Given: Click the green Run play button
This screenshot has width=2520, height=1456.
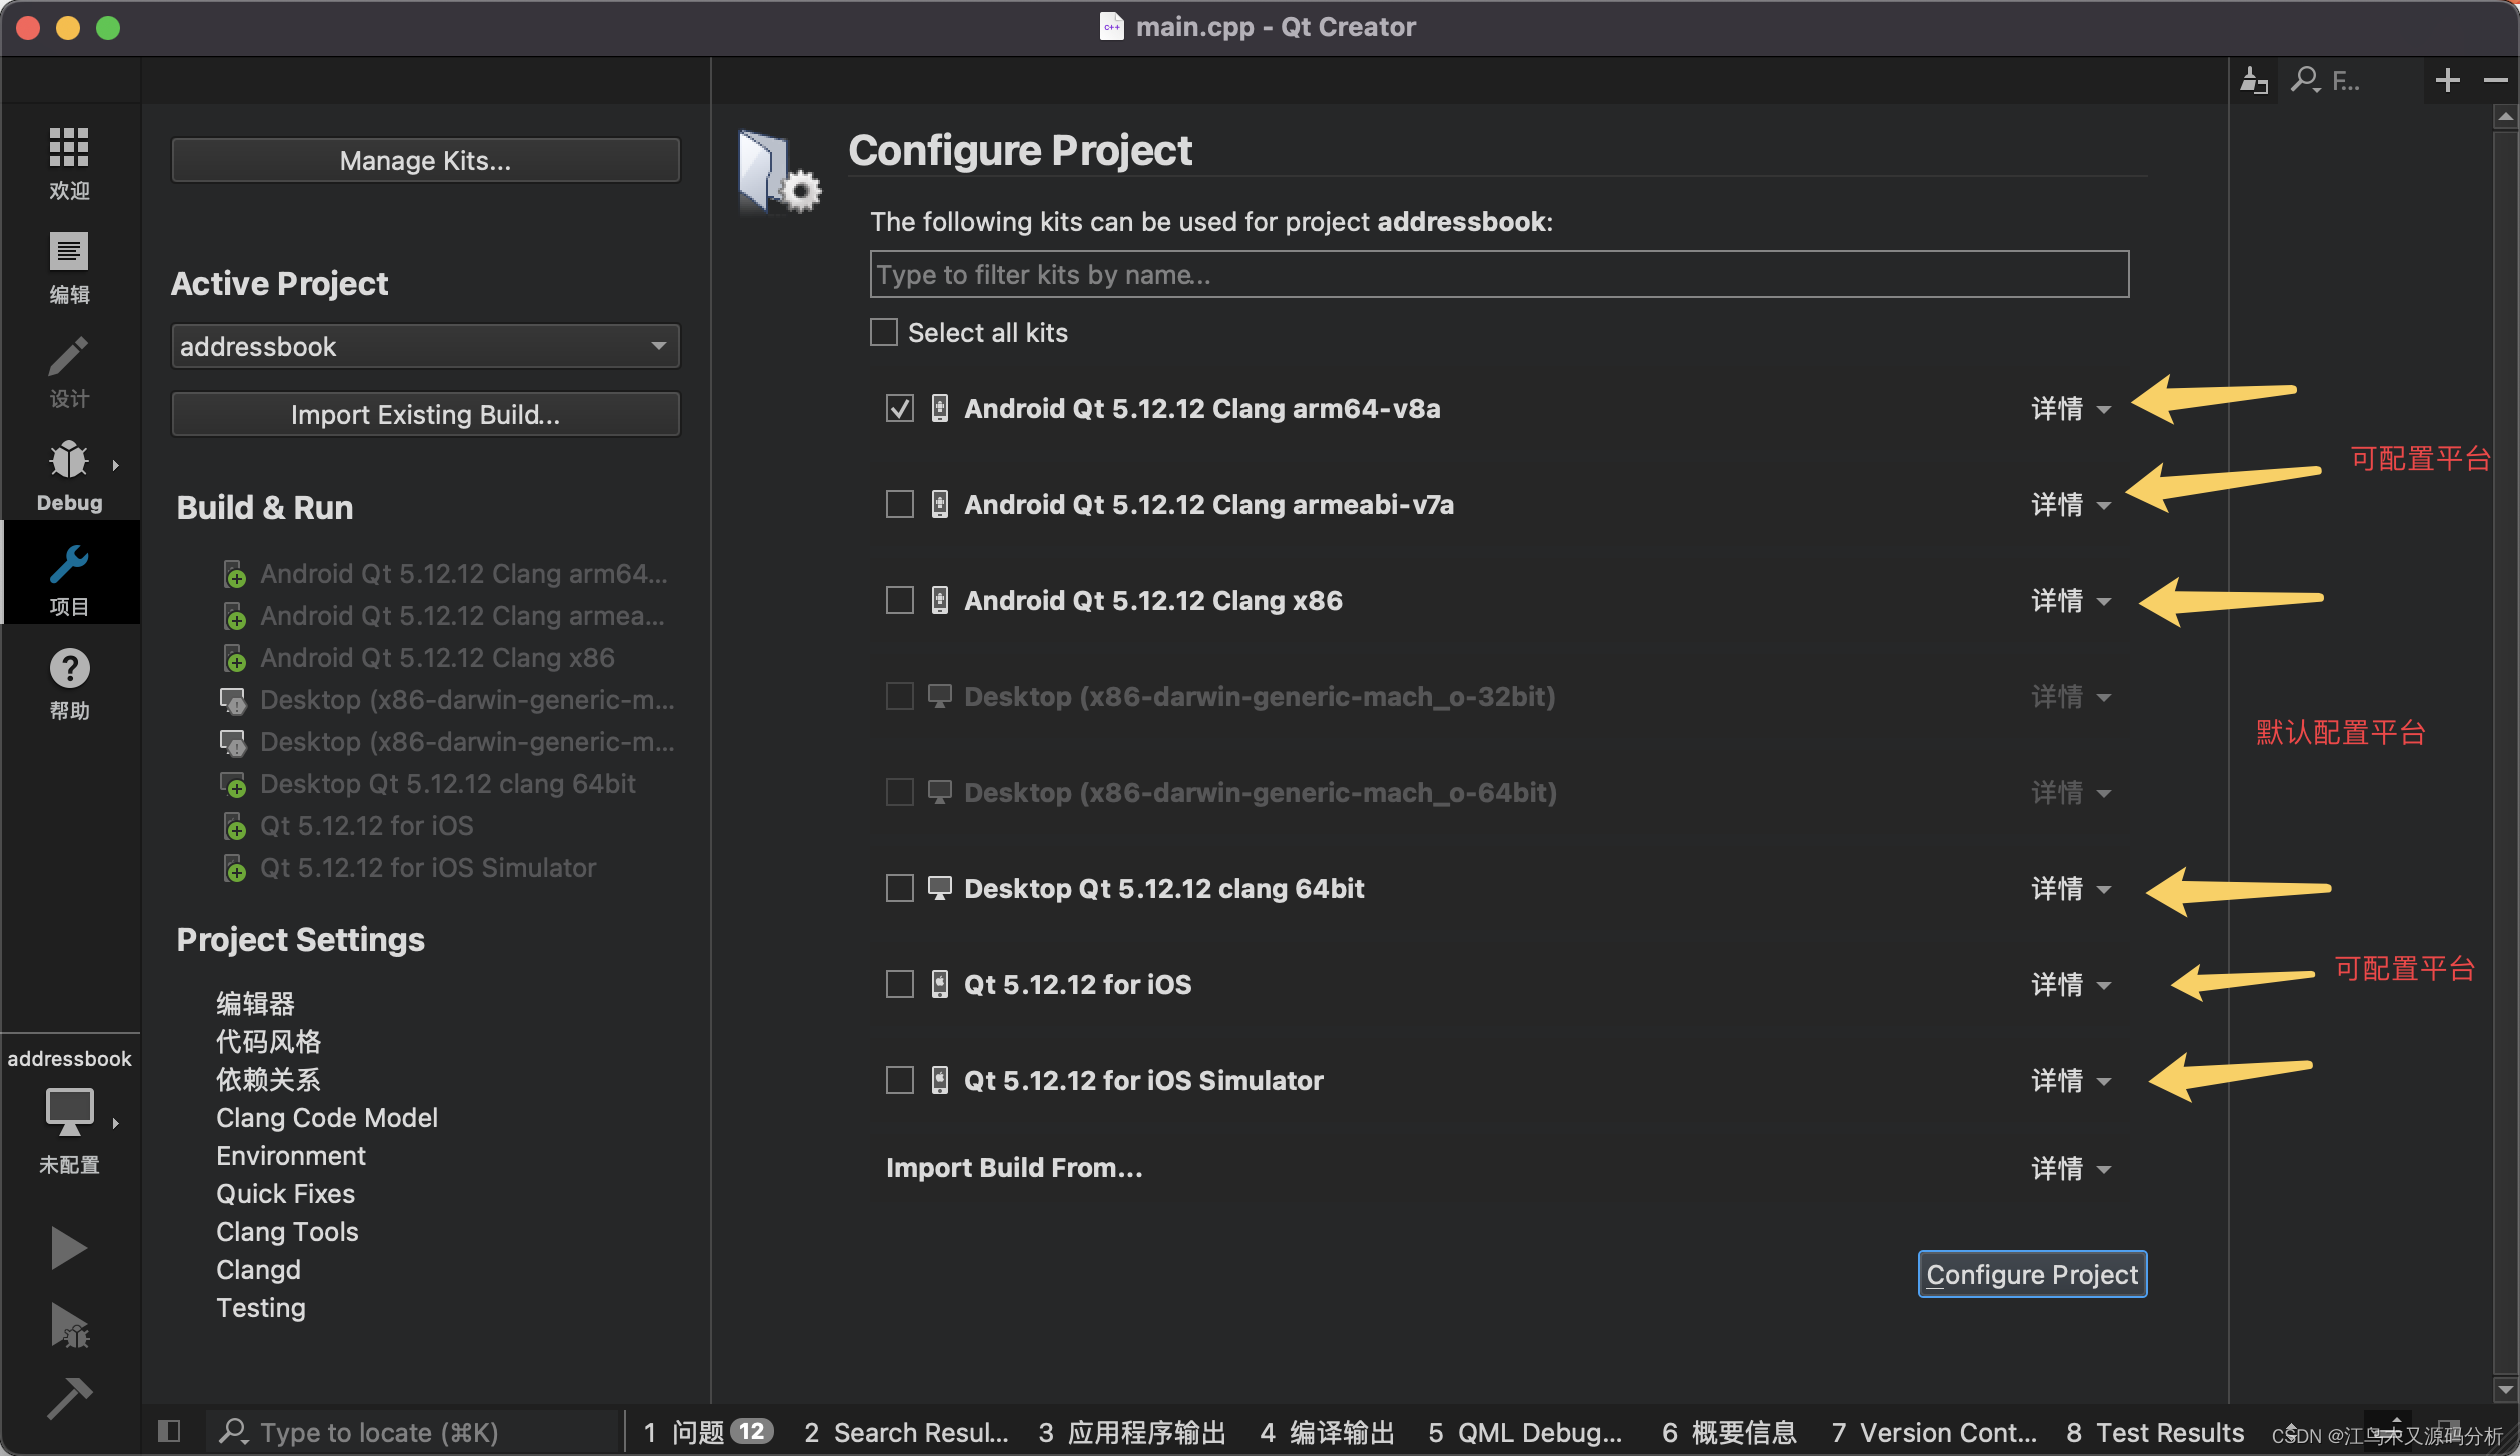Looking at the screenshot, I should point(68,1247).
